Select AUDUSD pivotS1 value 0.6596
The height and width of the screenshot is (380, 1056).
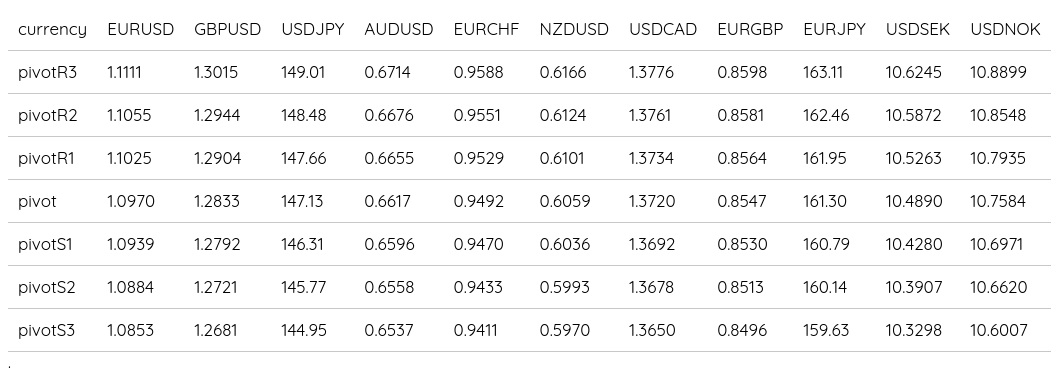click(389, 245)
